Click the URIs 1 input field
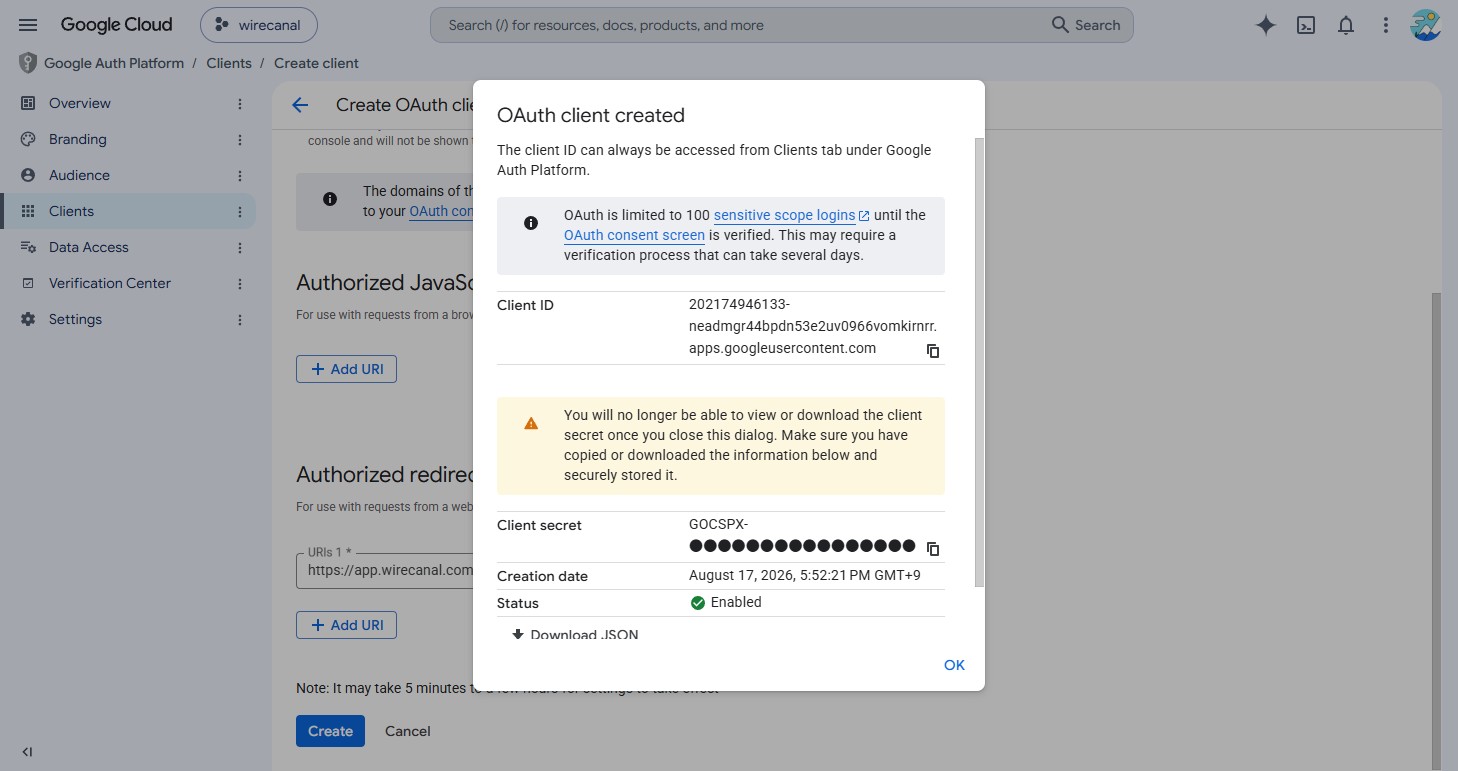Viewport: 1458px width, 771px height. 385,570
